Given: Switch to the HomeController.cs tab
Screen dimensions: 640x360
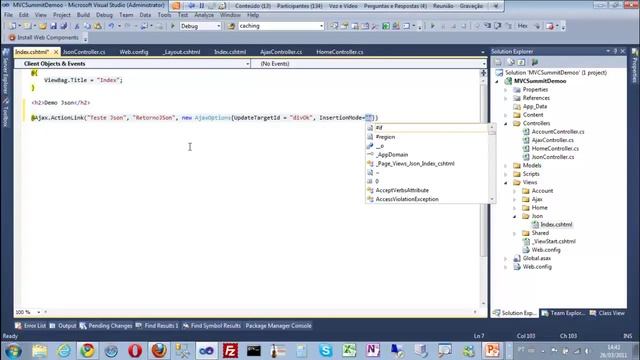Looking at the screenshot, I should coord(340,52).
